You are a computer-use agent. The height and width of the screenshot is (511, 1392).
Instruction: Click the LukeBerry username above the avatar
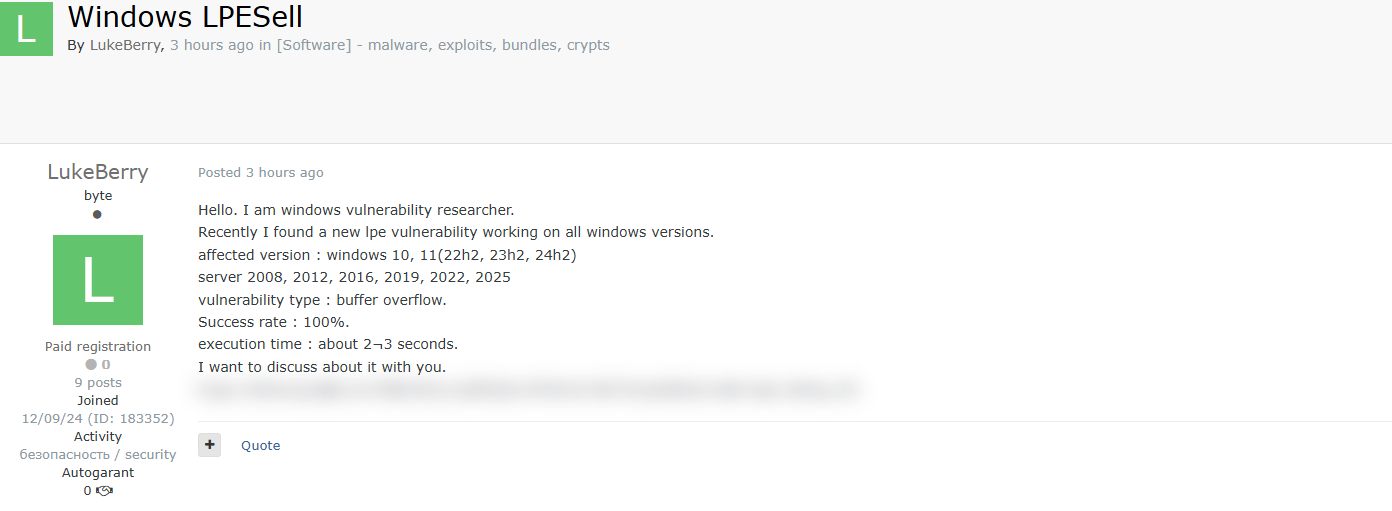pyautogui.click(x=98, y=172)
